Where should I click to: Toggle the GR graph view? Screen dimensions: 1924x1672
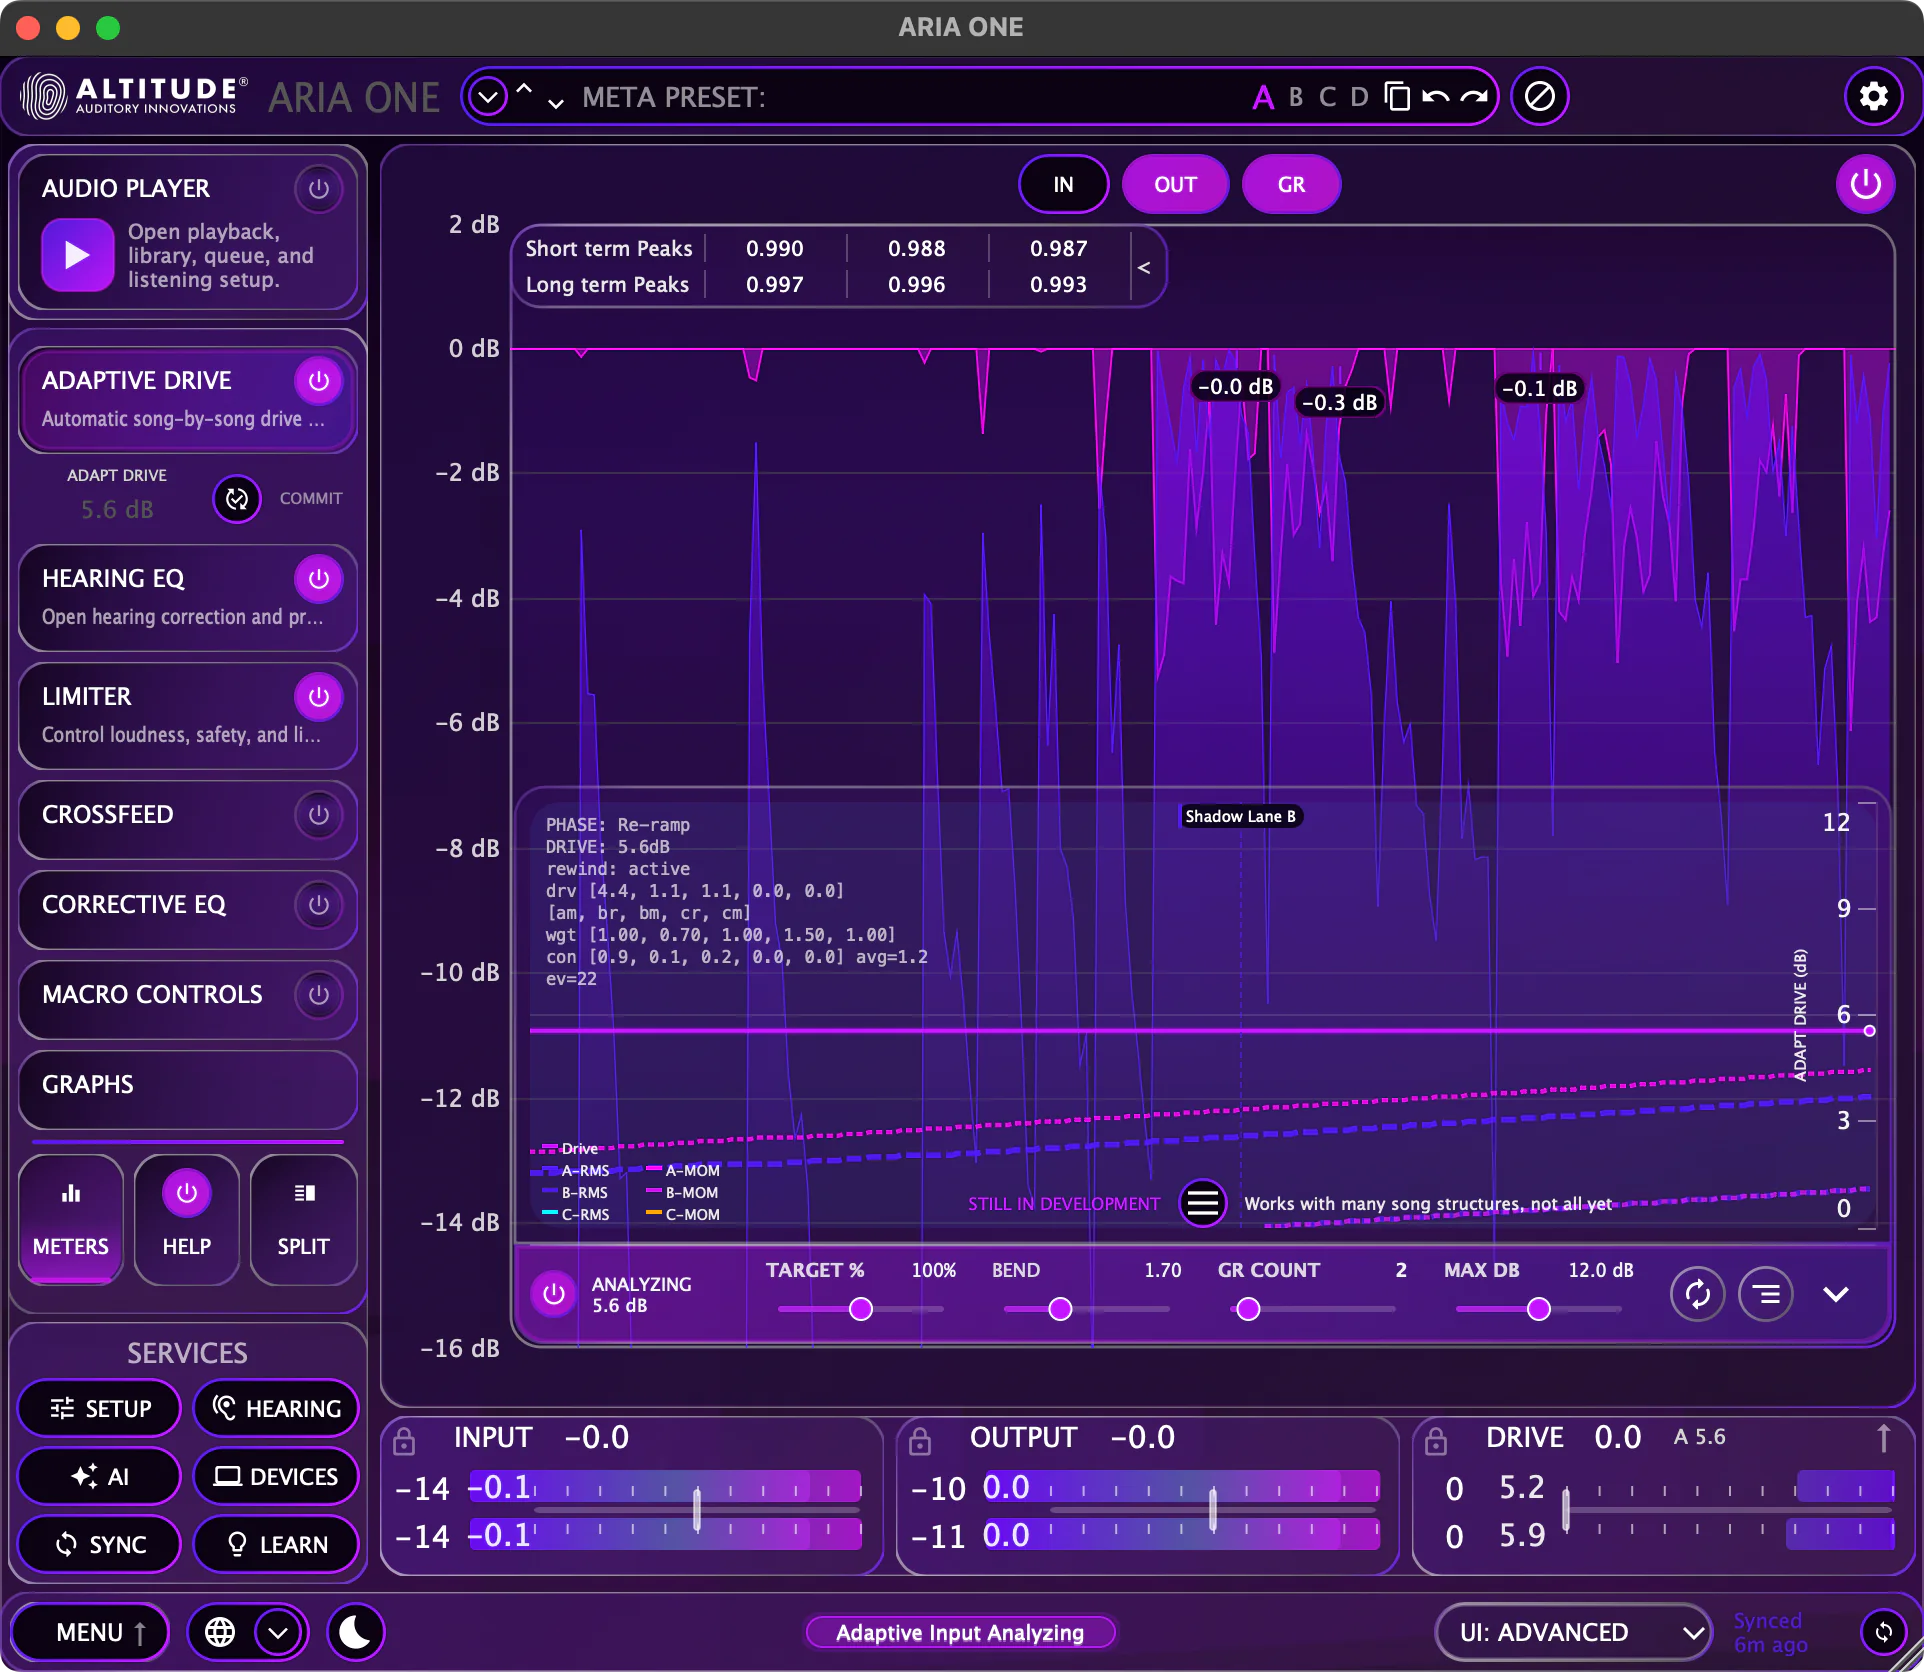(x=1291, y=184)
